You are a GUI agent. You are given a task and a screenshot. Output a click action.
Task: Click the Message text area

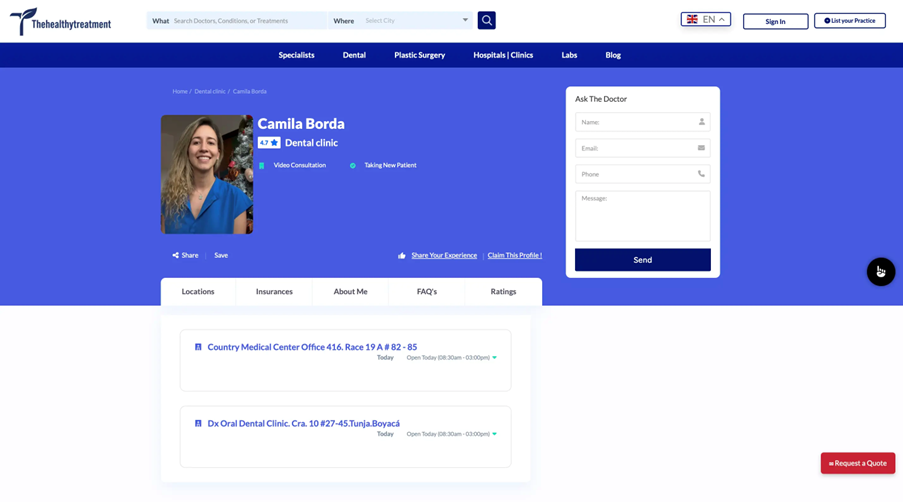click(x=642, y=215)
